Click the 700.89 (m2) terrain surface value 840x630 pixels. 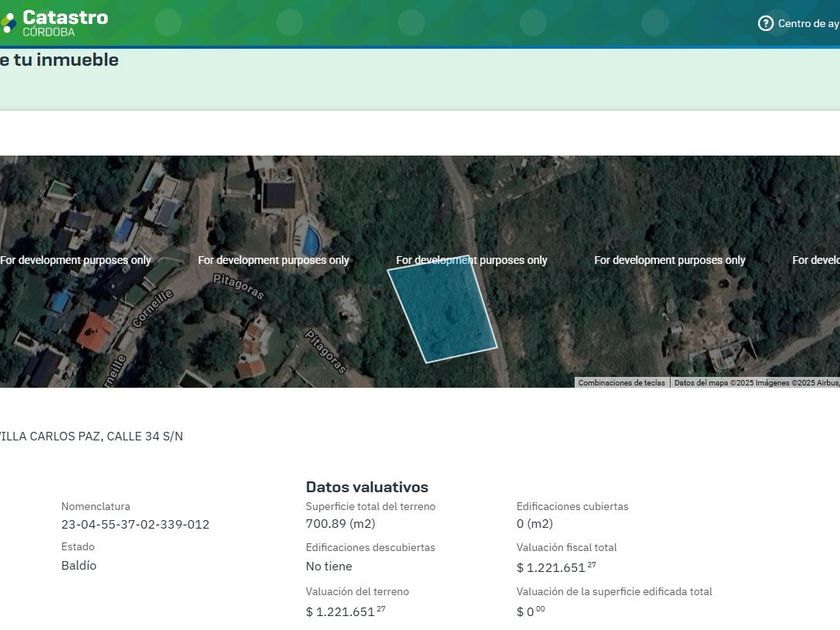click(340, 524)
